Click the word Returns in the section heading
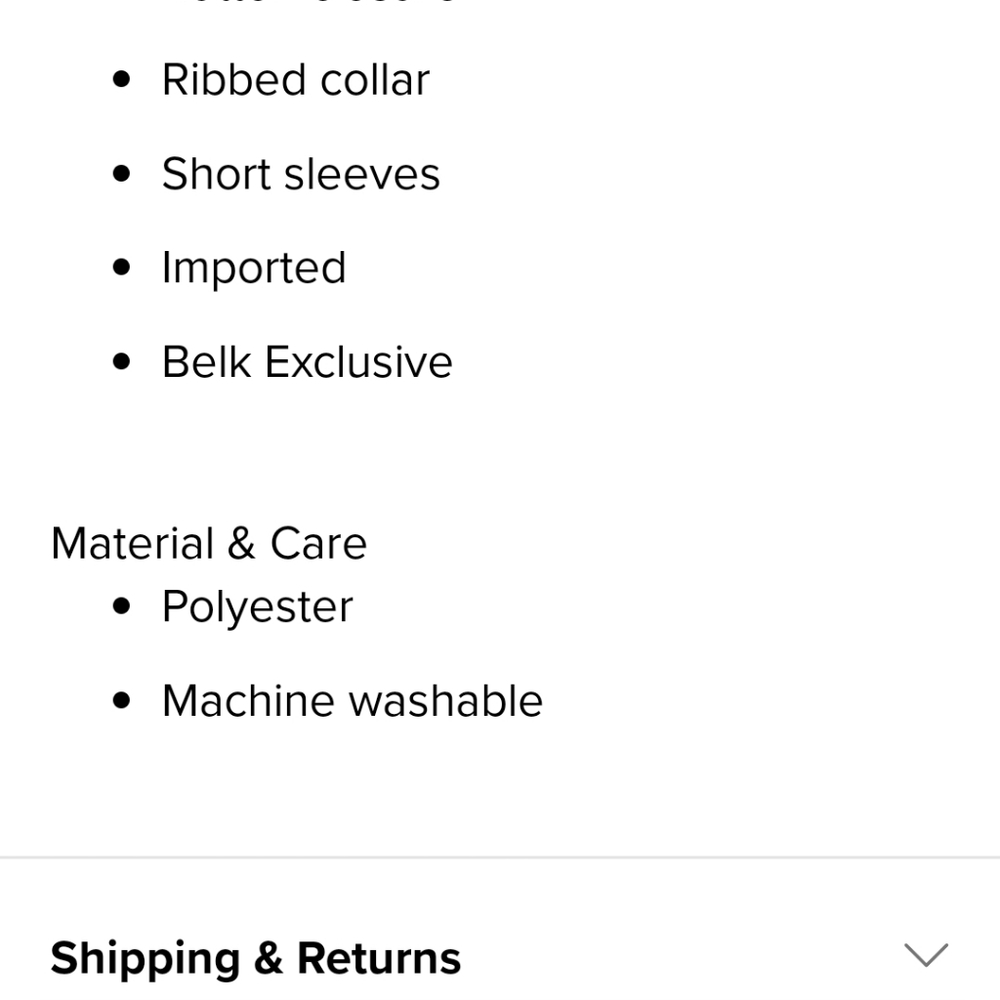 pos(378,958)
